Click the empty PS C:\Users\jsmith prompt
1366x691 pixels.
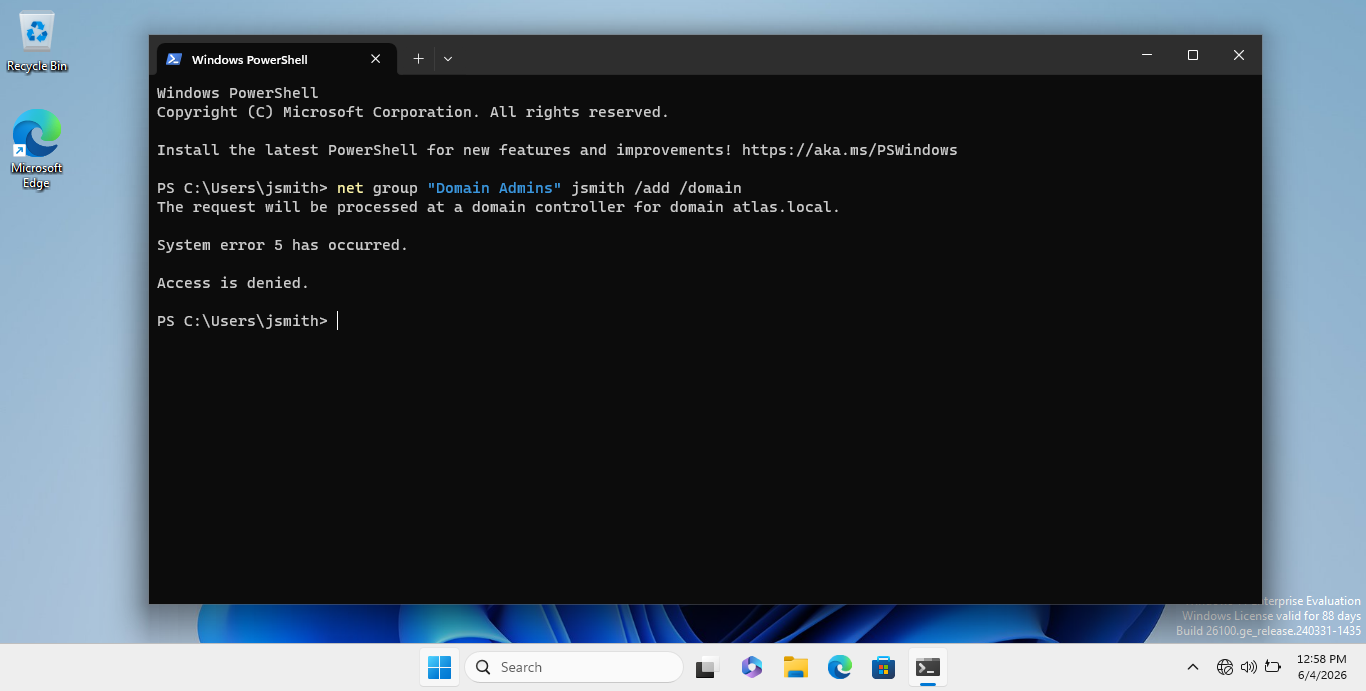pos(242,321)
